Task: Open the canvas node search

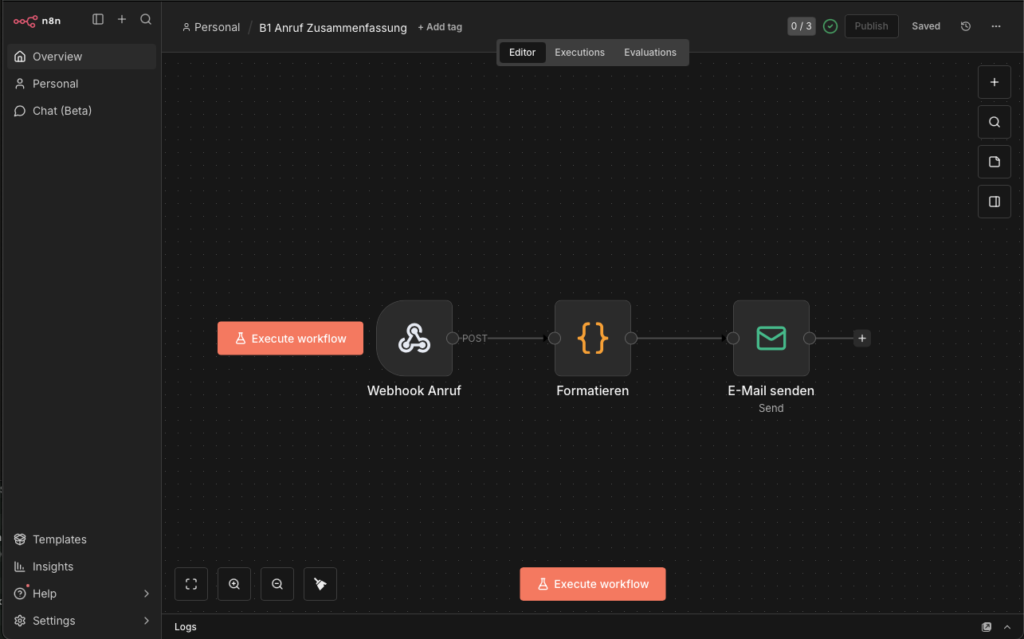Action: click(994, 122)
